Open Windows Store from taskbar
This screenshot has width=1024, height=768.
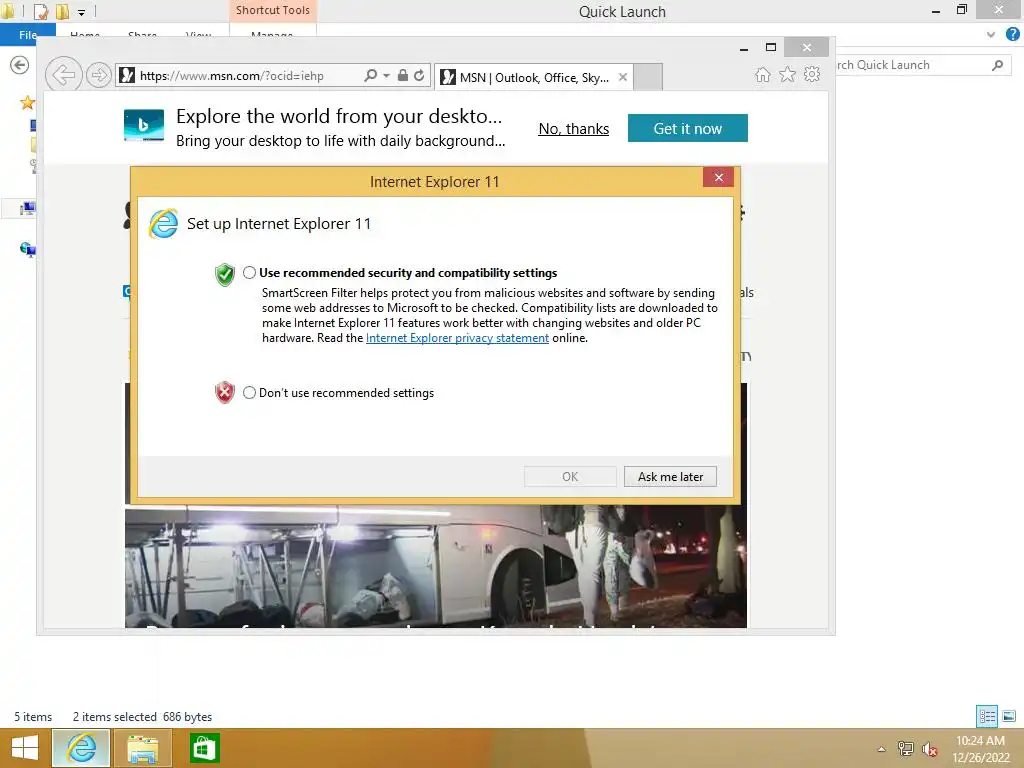click(x=204, y=748)
